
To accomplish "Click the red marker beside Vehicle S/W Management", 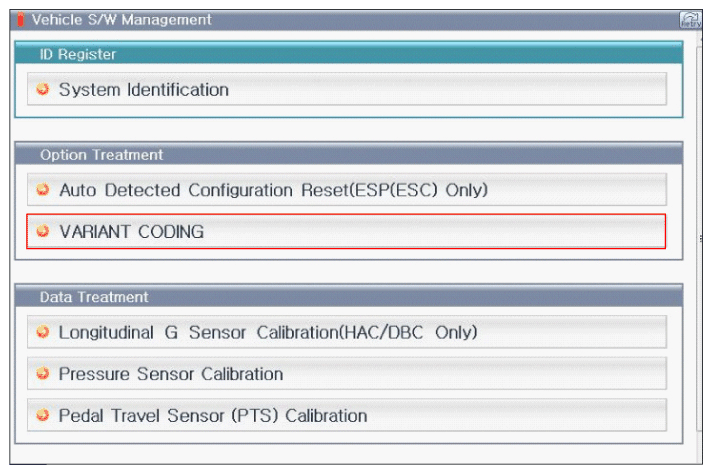I will click(x=21, y=19).
